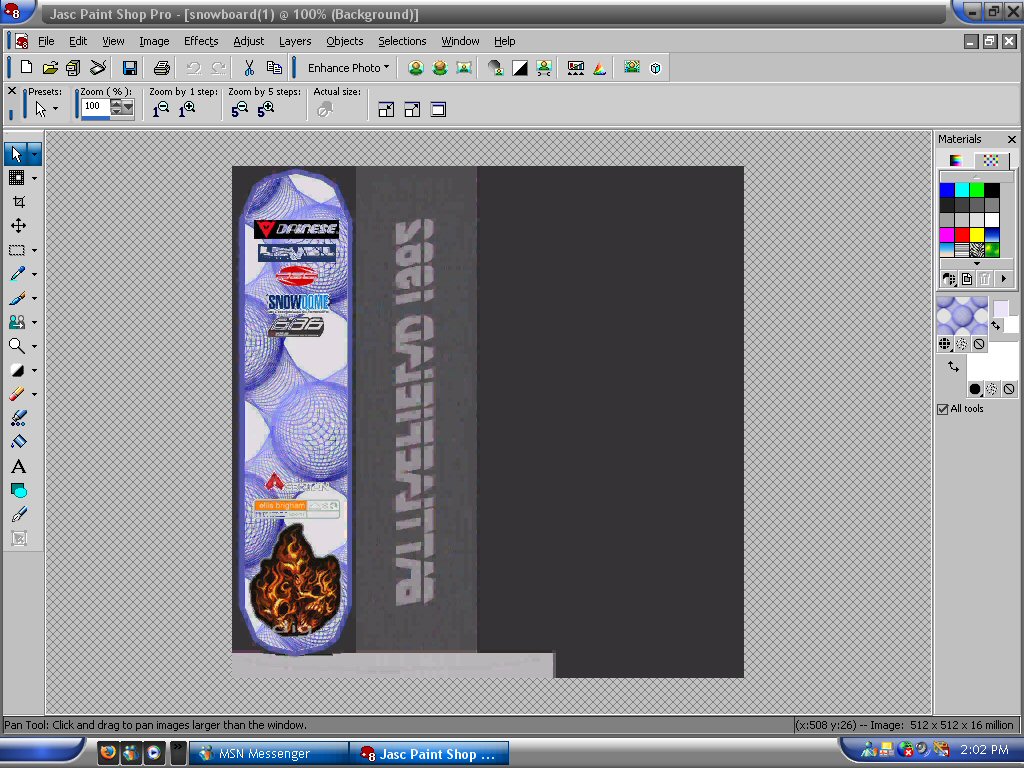Swap foreground and background colors

pos(995,325)
